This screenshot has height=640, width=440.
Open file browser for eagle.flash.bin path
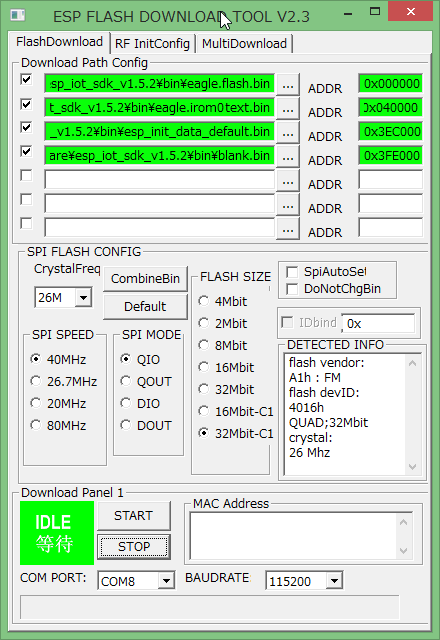pyautogui.click(x=288, y=85)
